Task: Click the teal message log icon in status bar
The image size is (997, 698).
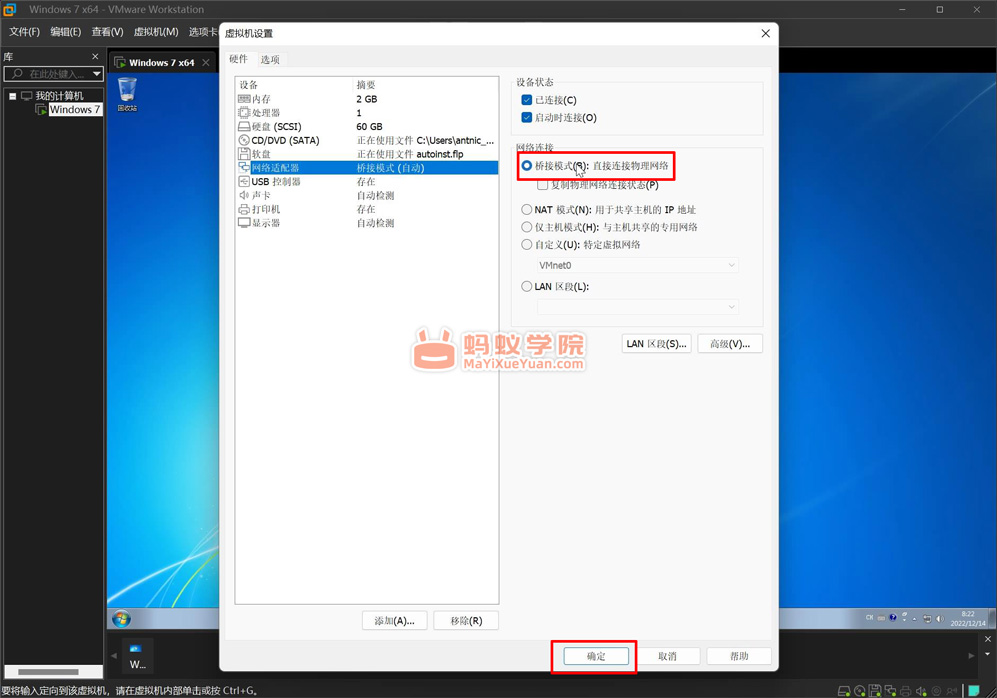Action: tap(973, 690)
